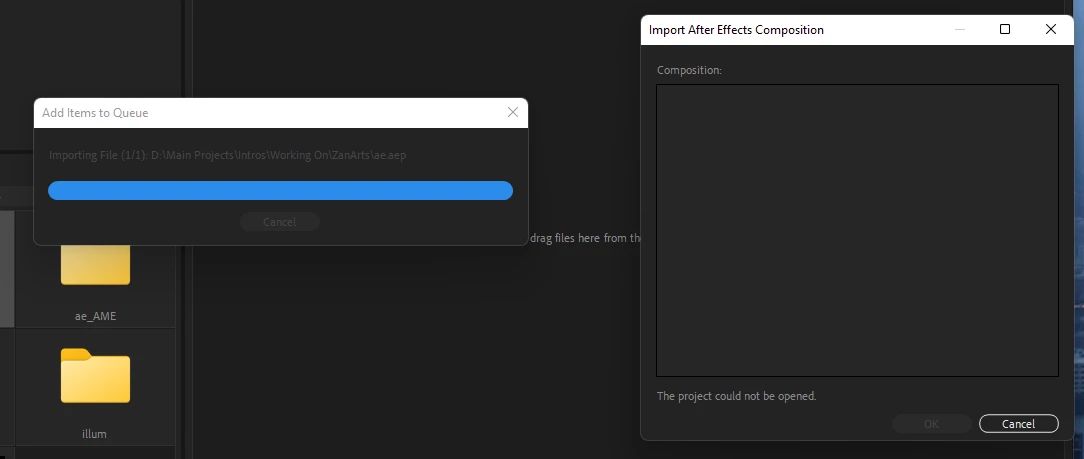Click the 'The project could not be opened.' message
1084x459 pixels.
(x=736, y=396)
